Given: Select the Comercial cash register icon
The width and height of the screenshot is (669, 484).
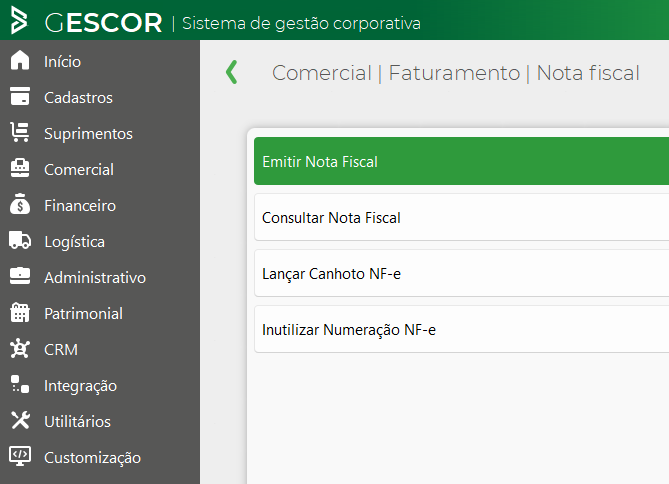Looking at the screenshot, I should tap(19, 169).
